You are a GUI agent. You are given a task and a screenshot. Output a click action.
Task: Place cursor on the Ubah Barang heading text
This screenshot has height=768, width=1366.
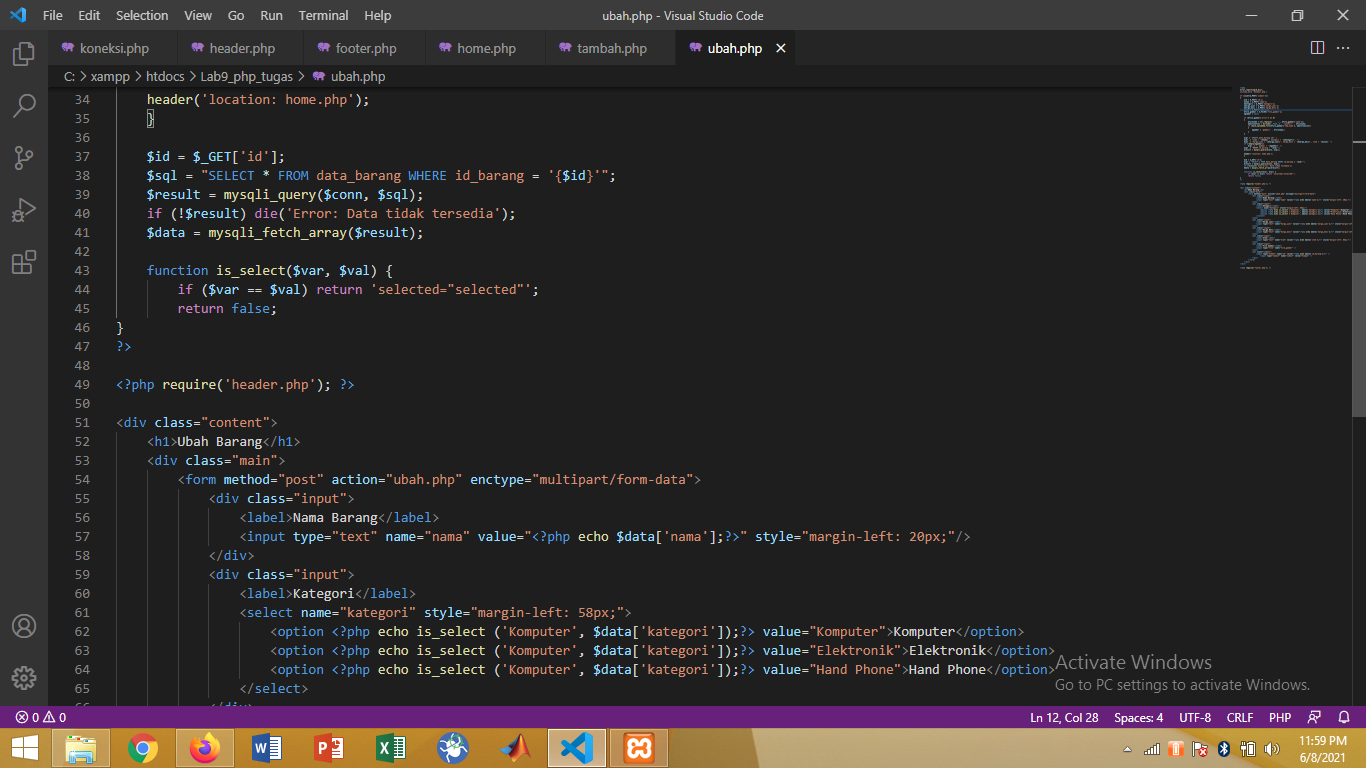pos(219,441)
